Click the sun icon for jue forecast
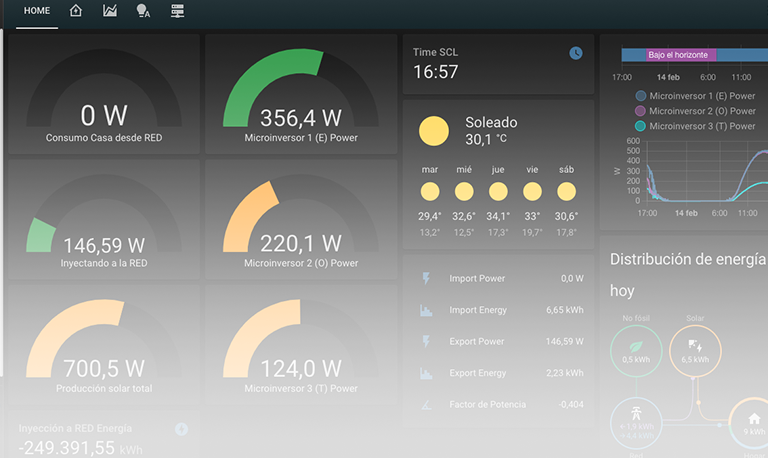 (x=498, y=191)
